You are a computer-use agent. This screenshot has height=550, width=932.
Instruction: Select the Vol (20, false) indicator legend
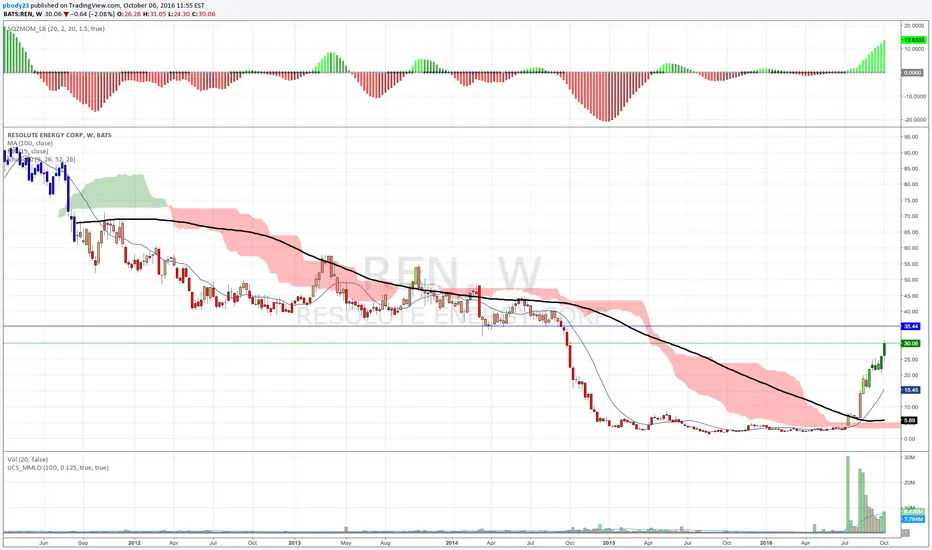27,460
